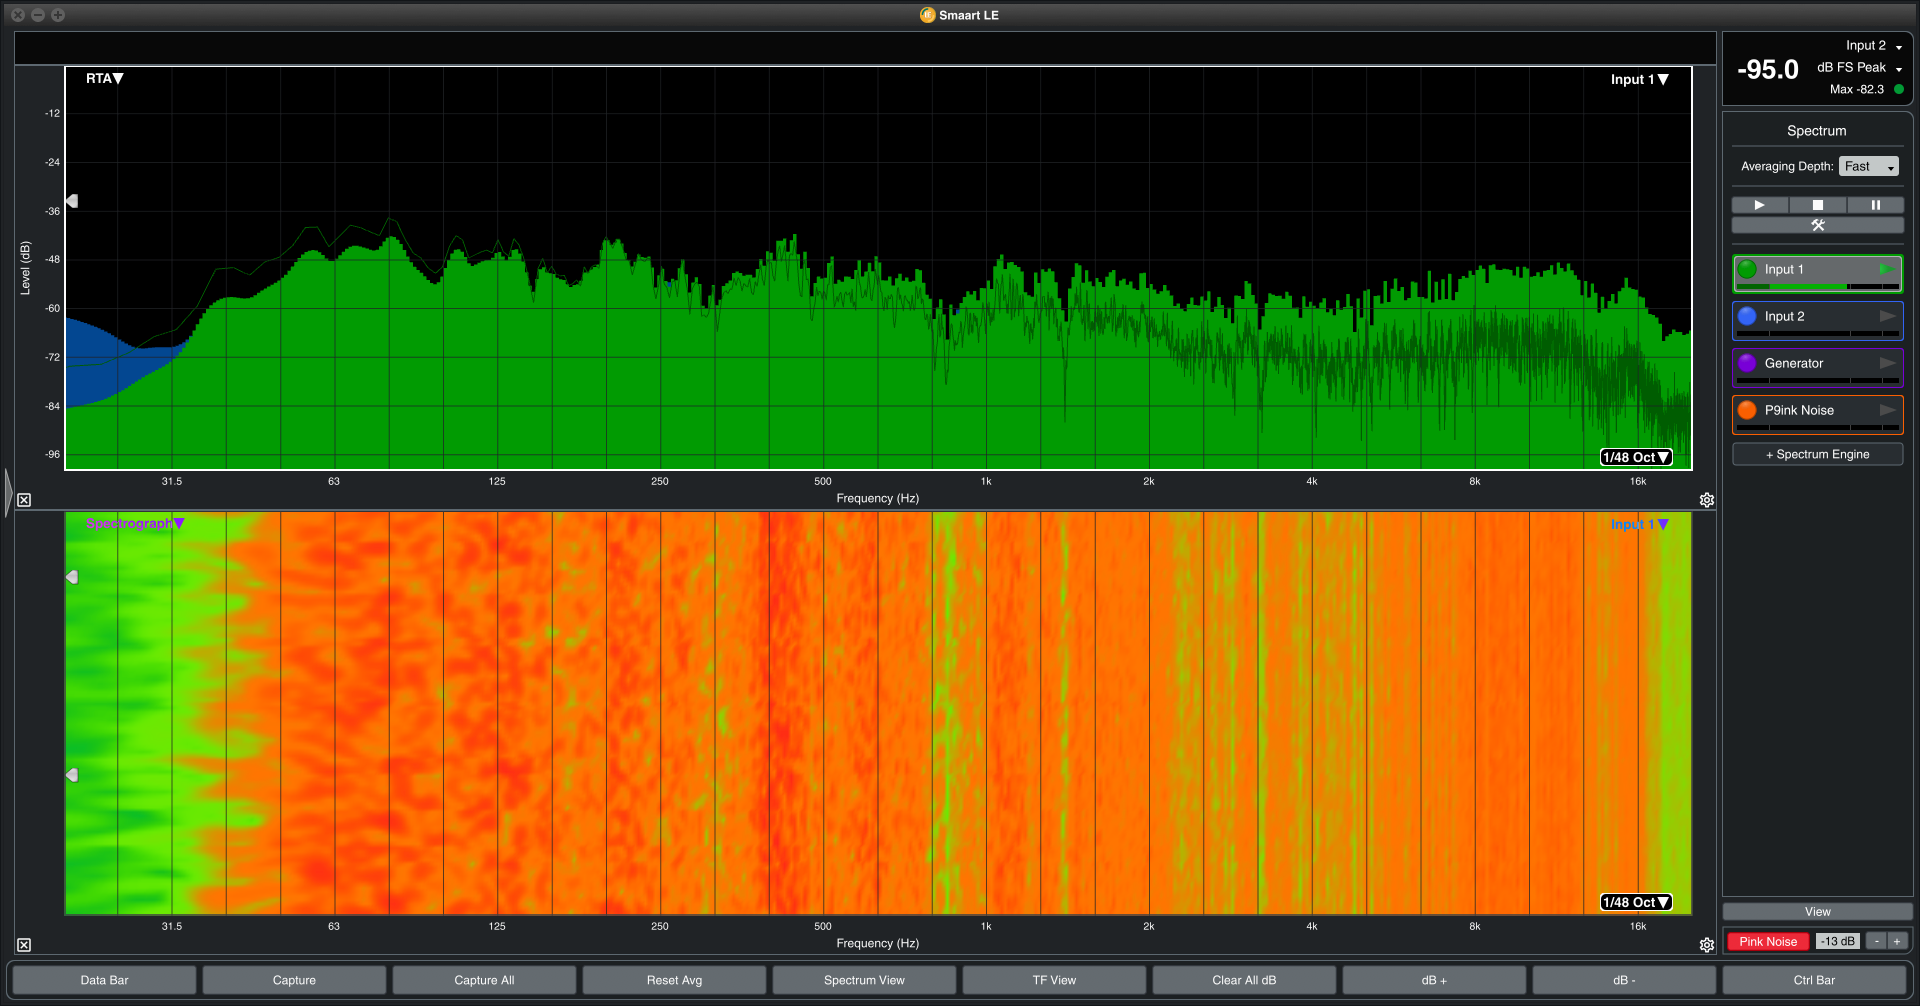1920x1006 pixels.
Task: Open the Spectrograph graph type dropdown
Action: (x=135, y=523)
